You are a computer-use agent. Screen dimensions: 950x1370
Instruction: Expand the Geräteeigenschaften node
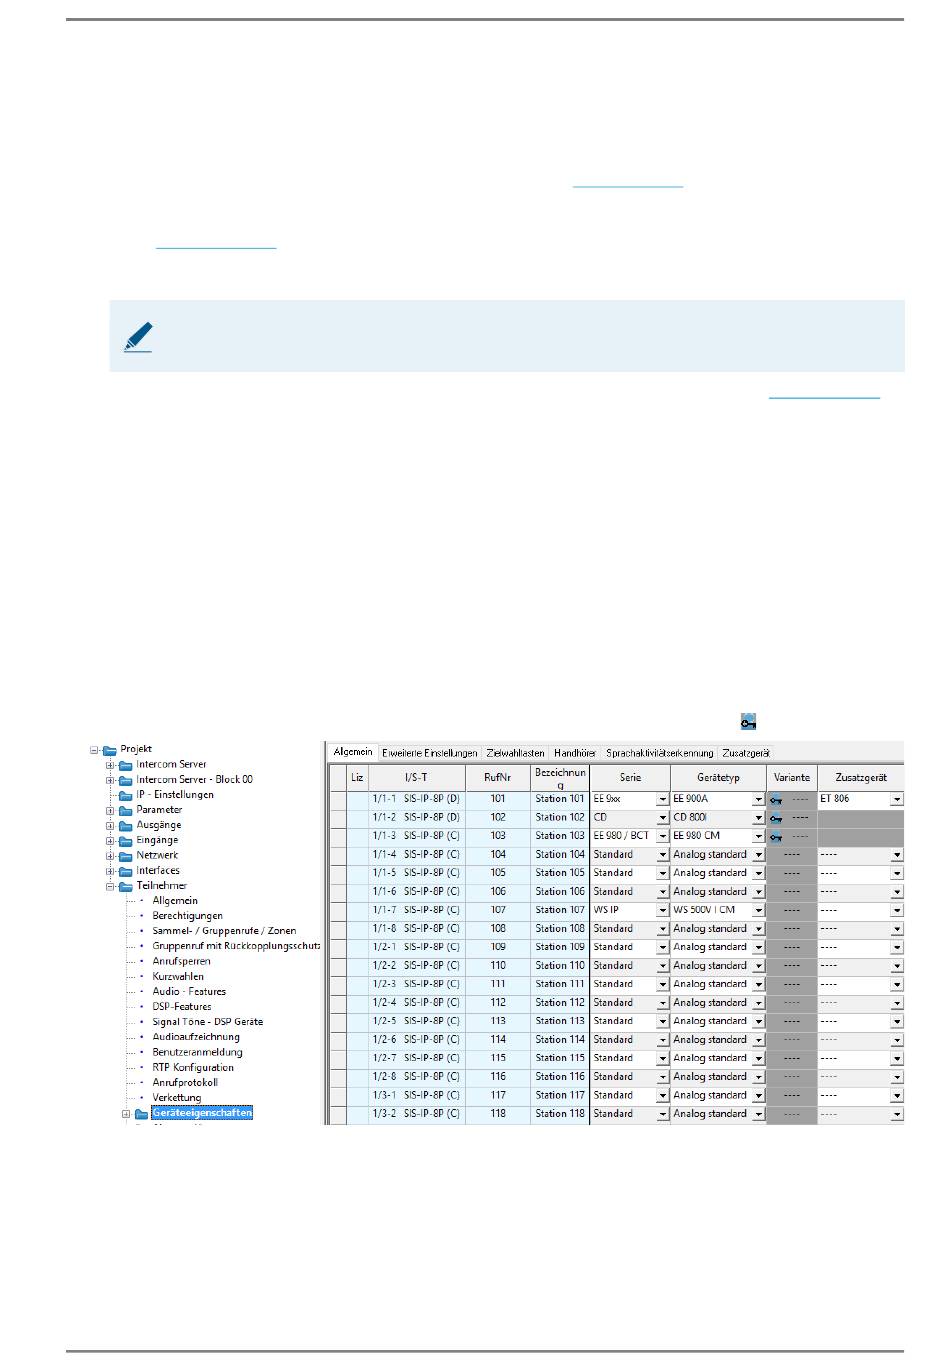pyautogui.click(x=127, y=1113)
